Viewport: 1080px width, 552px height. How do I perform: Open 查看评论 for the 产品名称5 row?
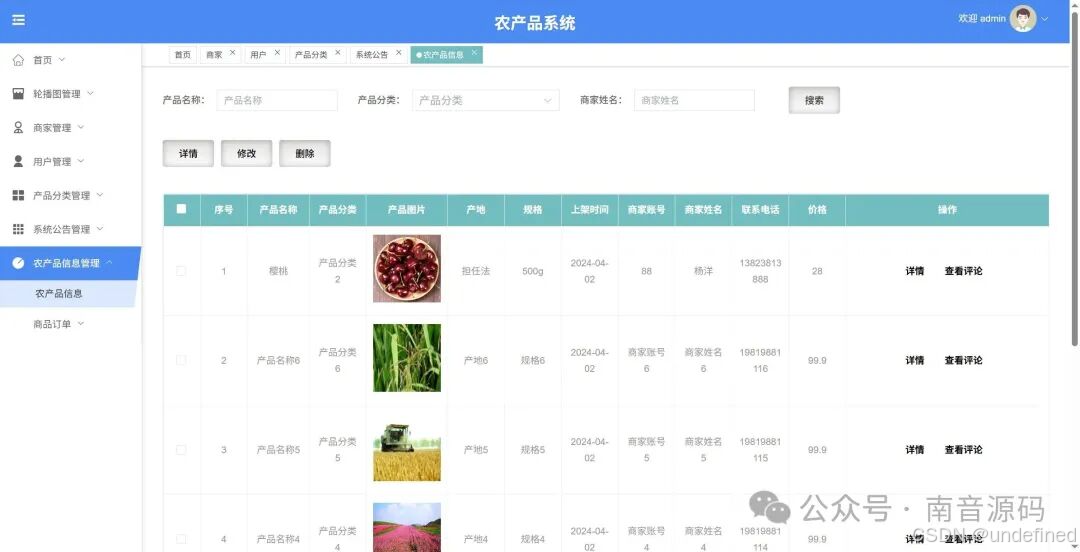pyautogui.click(x=964, y=450)
